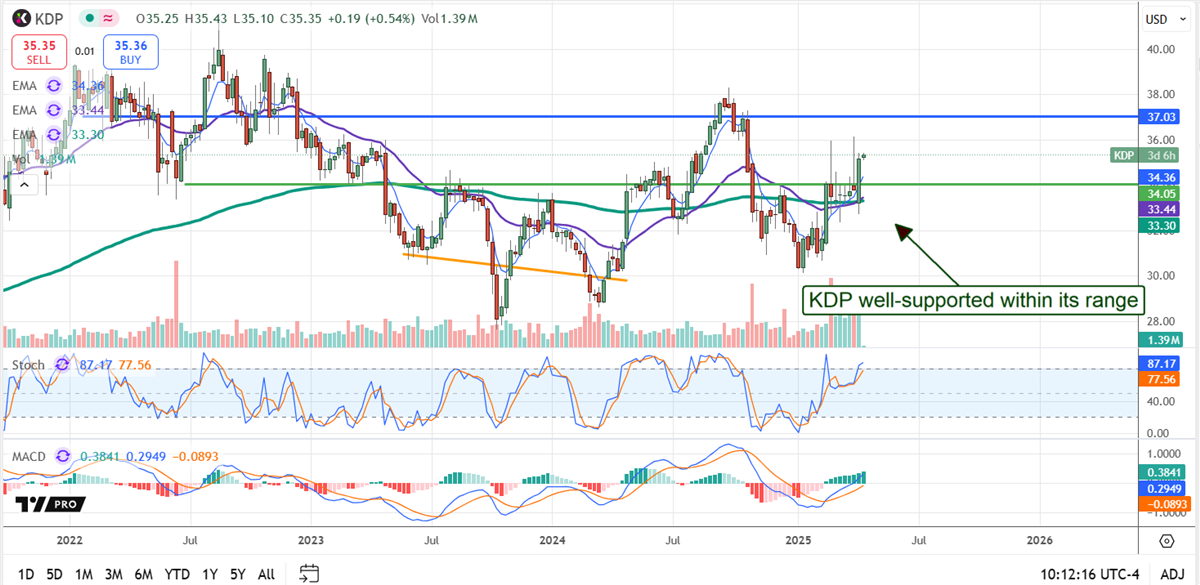Click refresh icon beside EMA 33.44
Screen dimensions: 1200x585
(x=55, y=110)
